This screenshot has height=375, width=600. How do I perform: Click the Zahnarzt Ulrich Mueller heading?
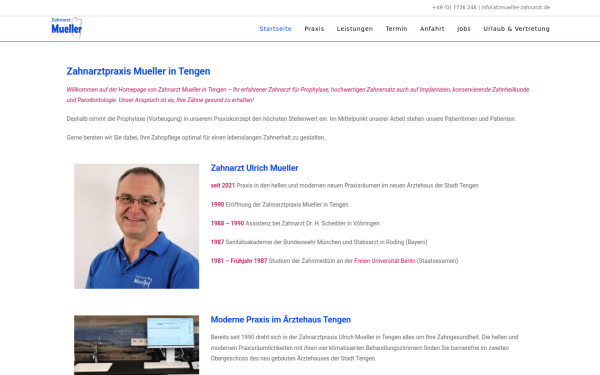pyautogui.click(x=254, y=168)
